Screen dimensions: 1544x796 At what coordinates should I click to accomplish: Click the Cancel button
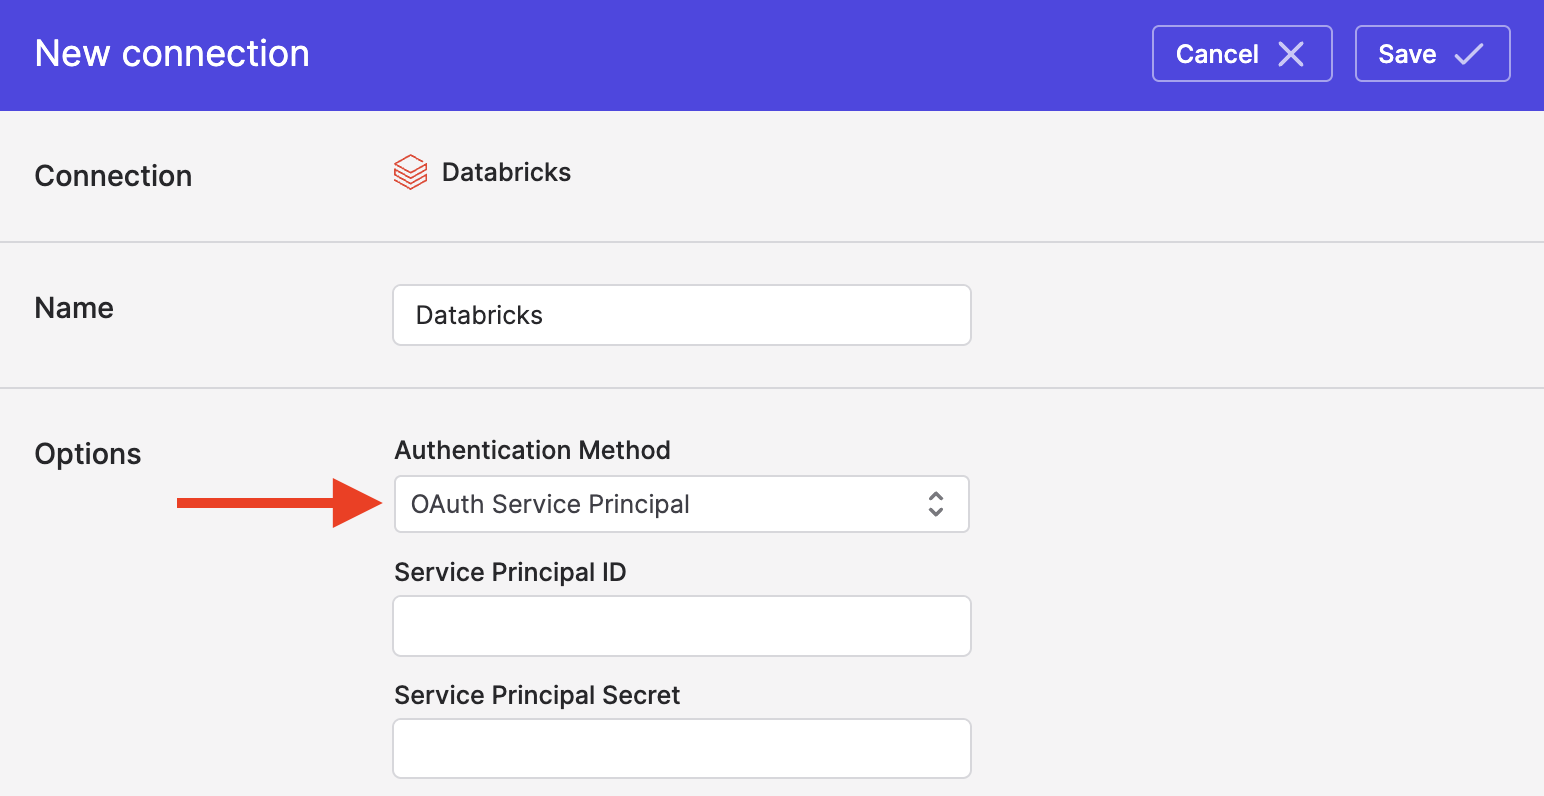pyautogui.click(x=1242, y=54)
